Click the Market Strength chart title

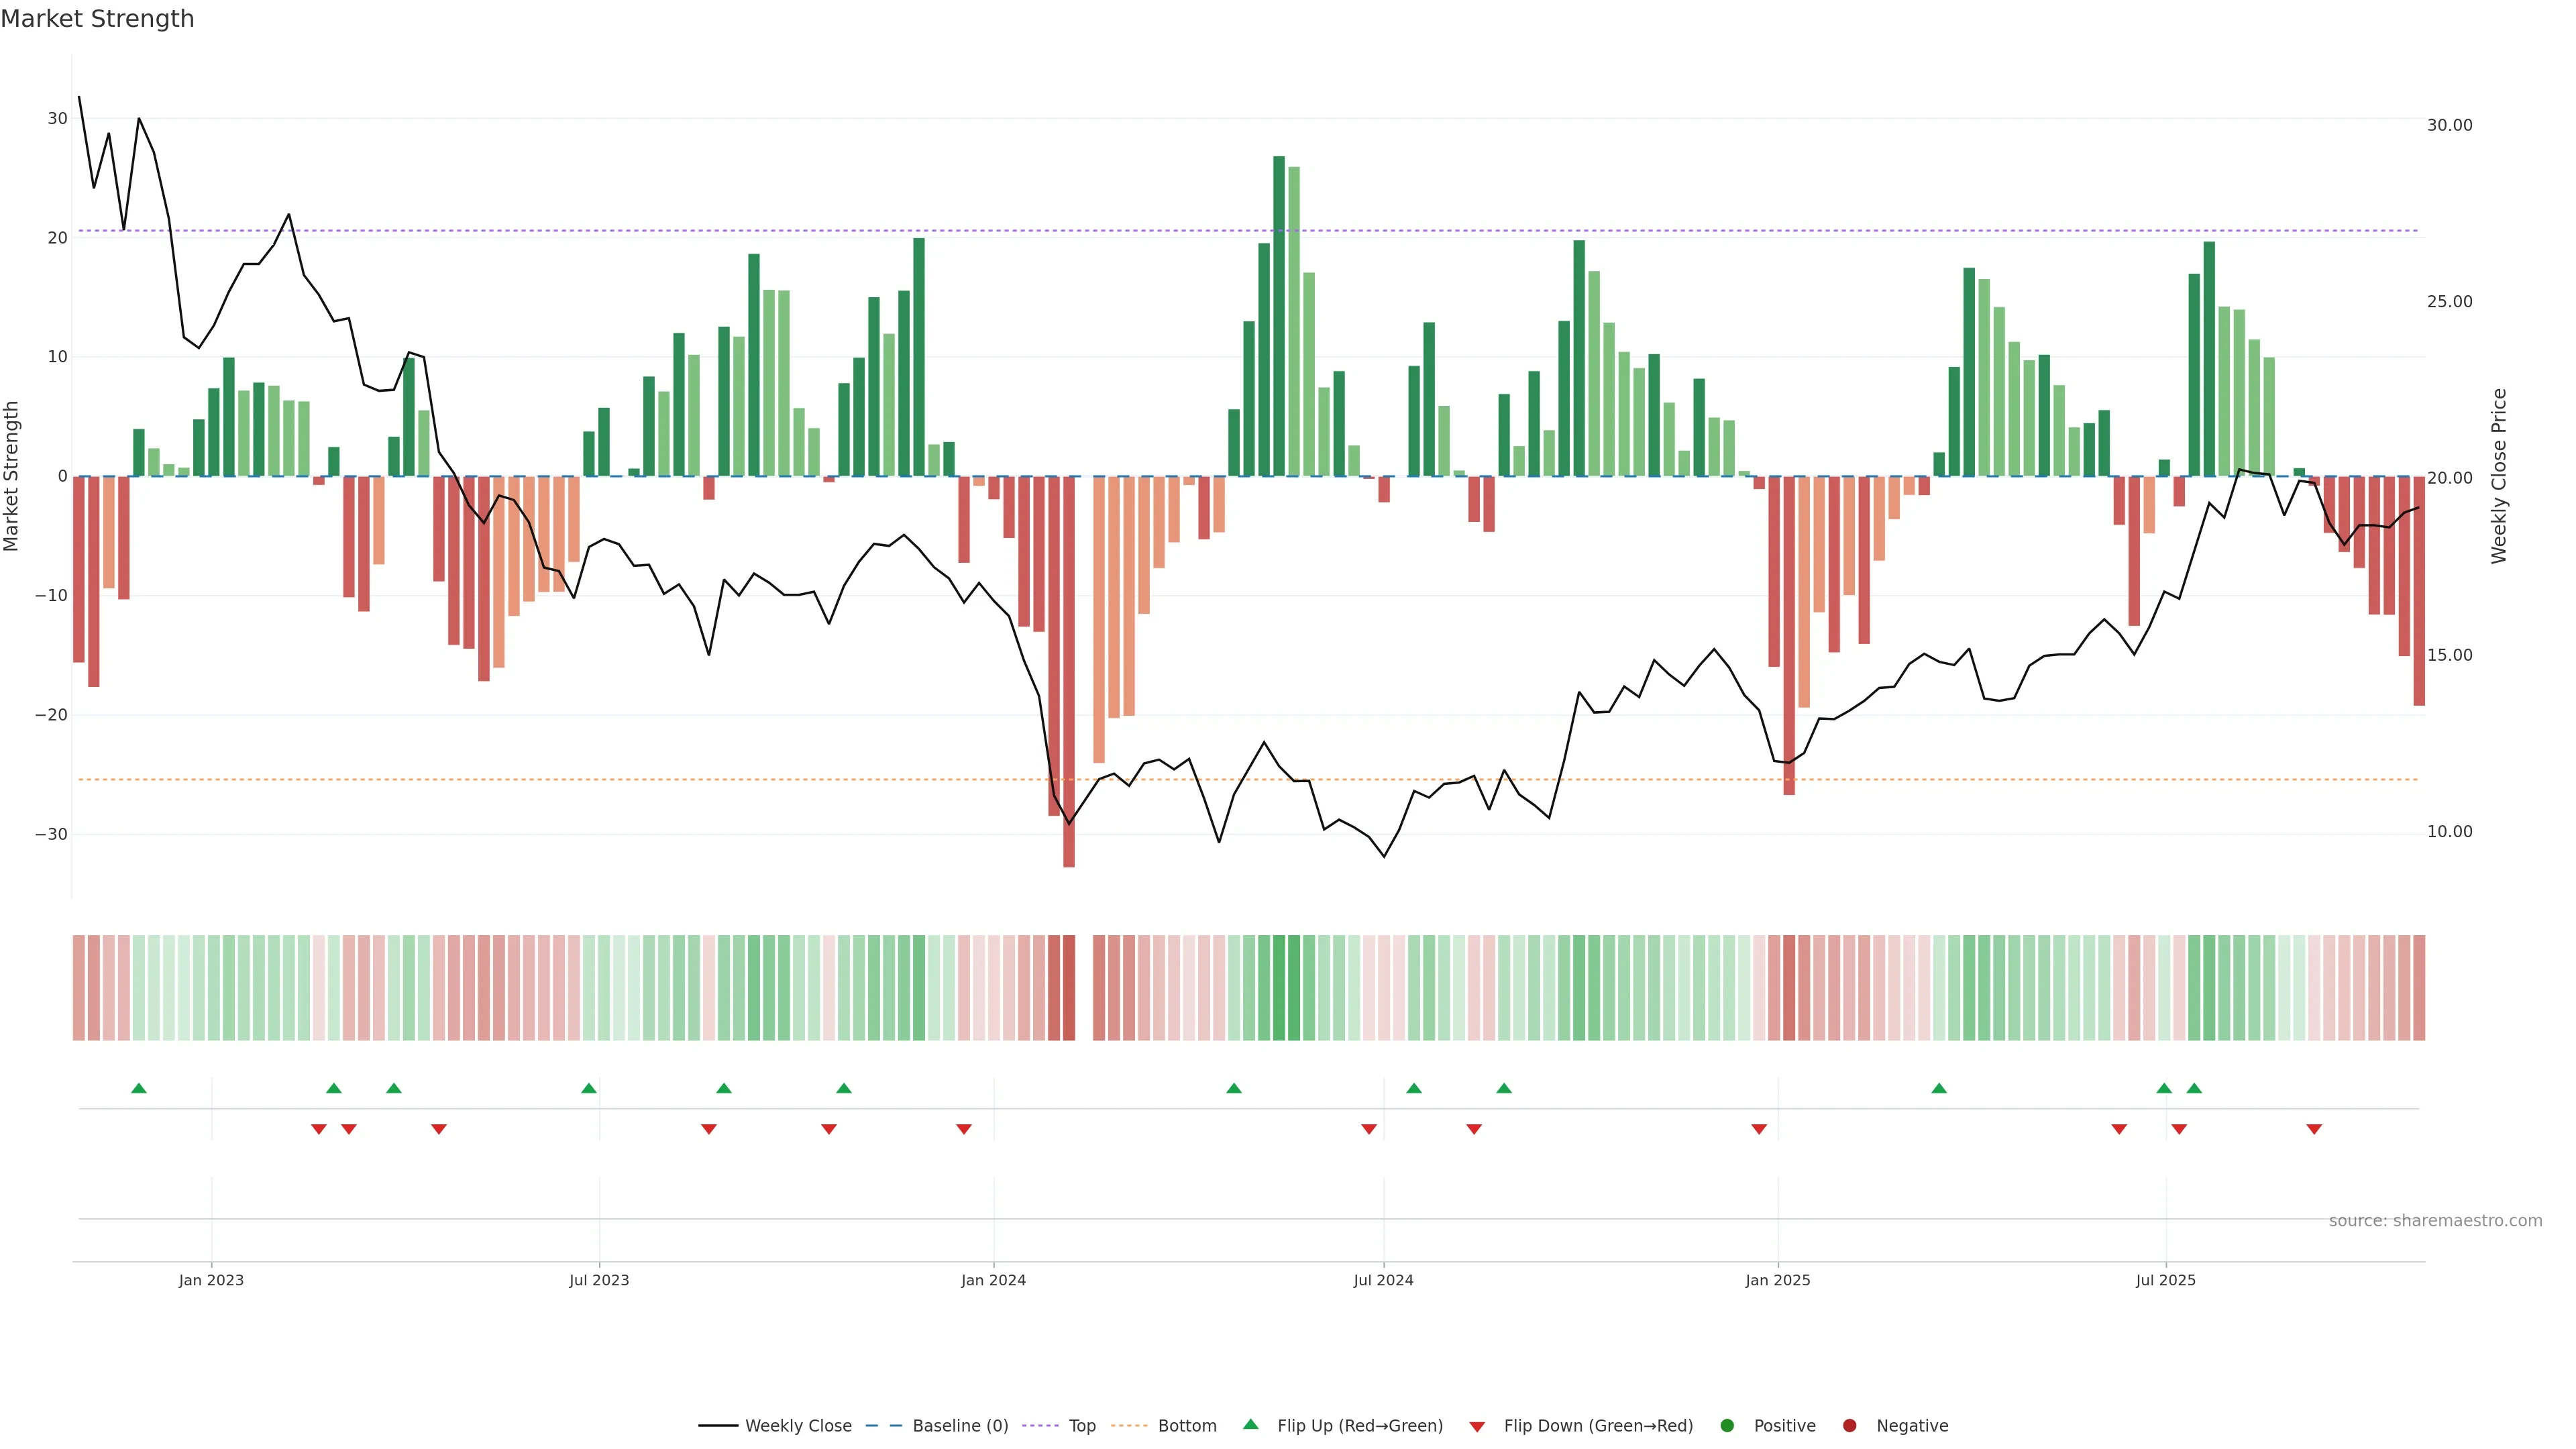97,19
